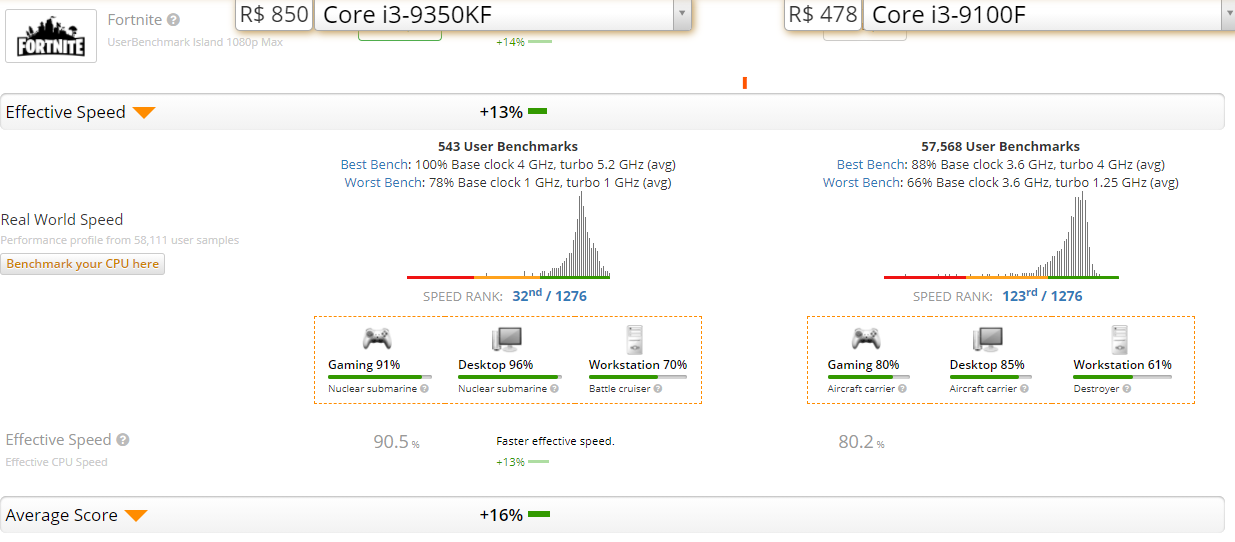The height and width of the screenshot is (542, 1235).
Task: Click the Faster effective speed. text
Action: [x=555, y=441]
